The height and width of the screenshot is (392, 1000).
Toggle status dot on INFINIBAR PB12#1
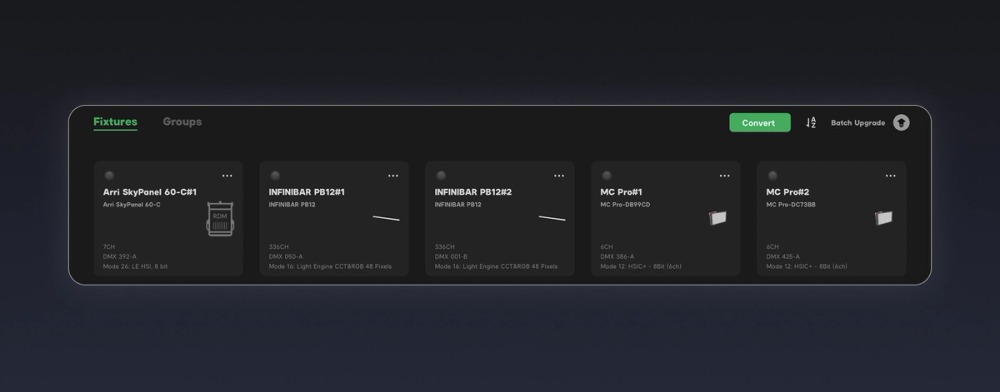(275, 175)
